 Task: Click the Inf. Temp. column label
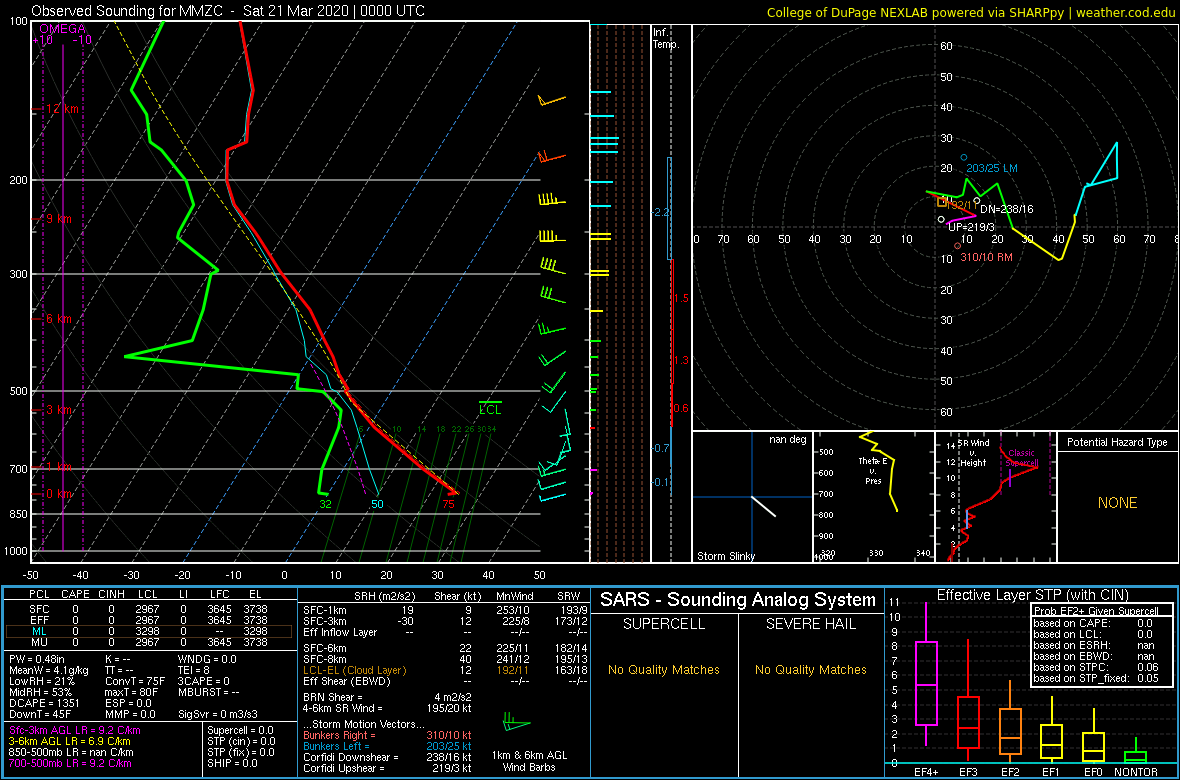click(x=665, y=38)
